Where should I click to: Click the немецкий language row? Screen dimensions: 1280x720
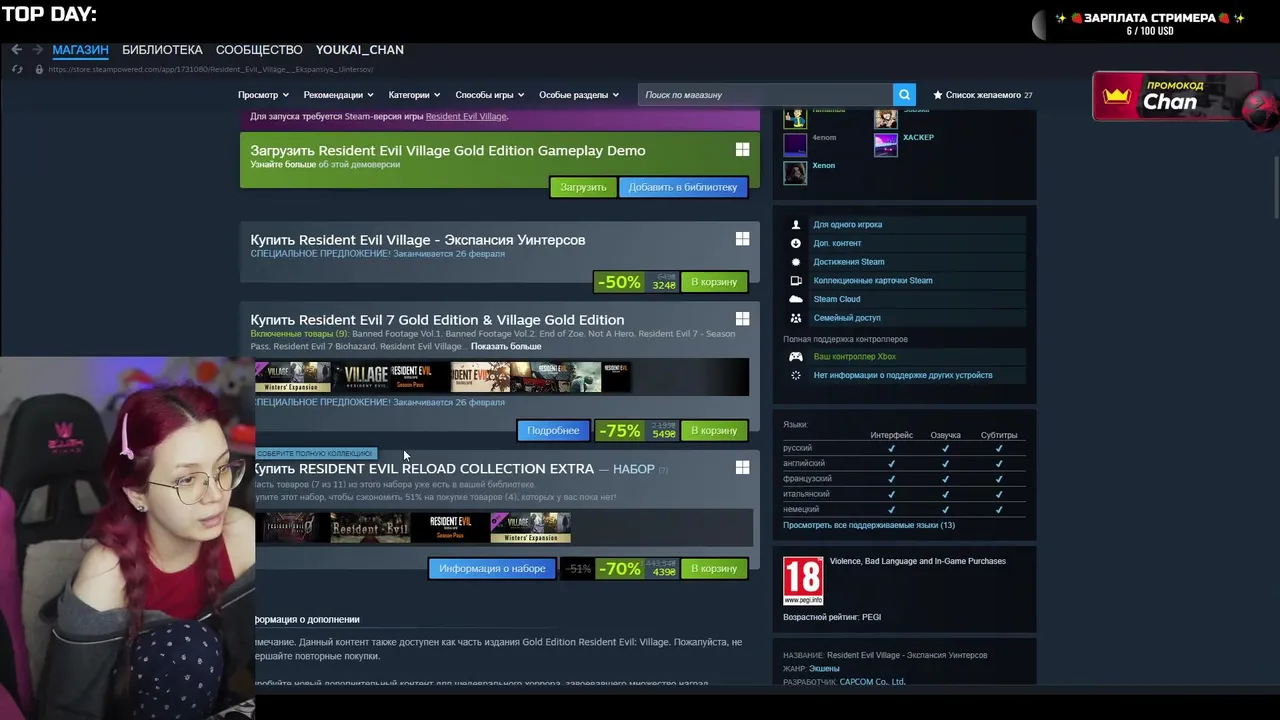point(904,509)
